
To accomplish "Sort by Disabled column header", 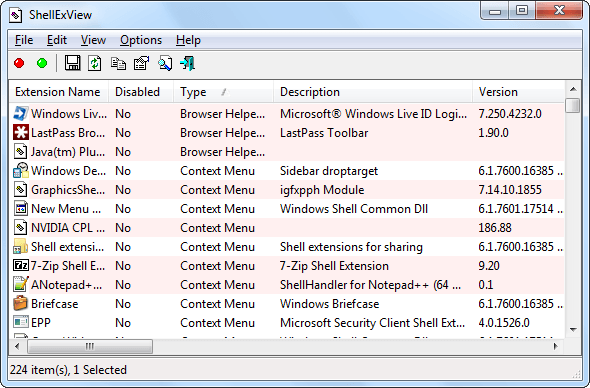I will pyautogui.click(x=141, y=92).
